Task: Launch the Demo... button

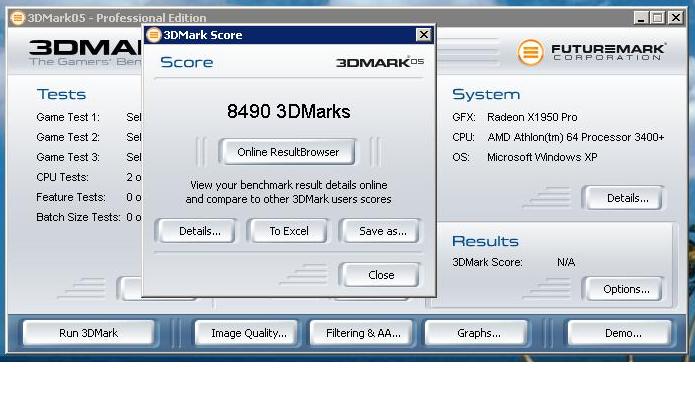Action: 620,333
